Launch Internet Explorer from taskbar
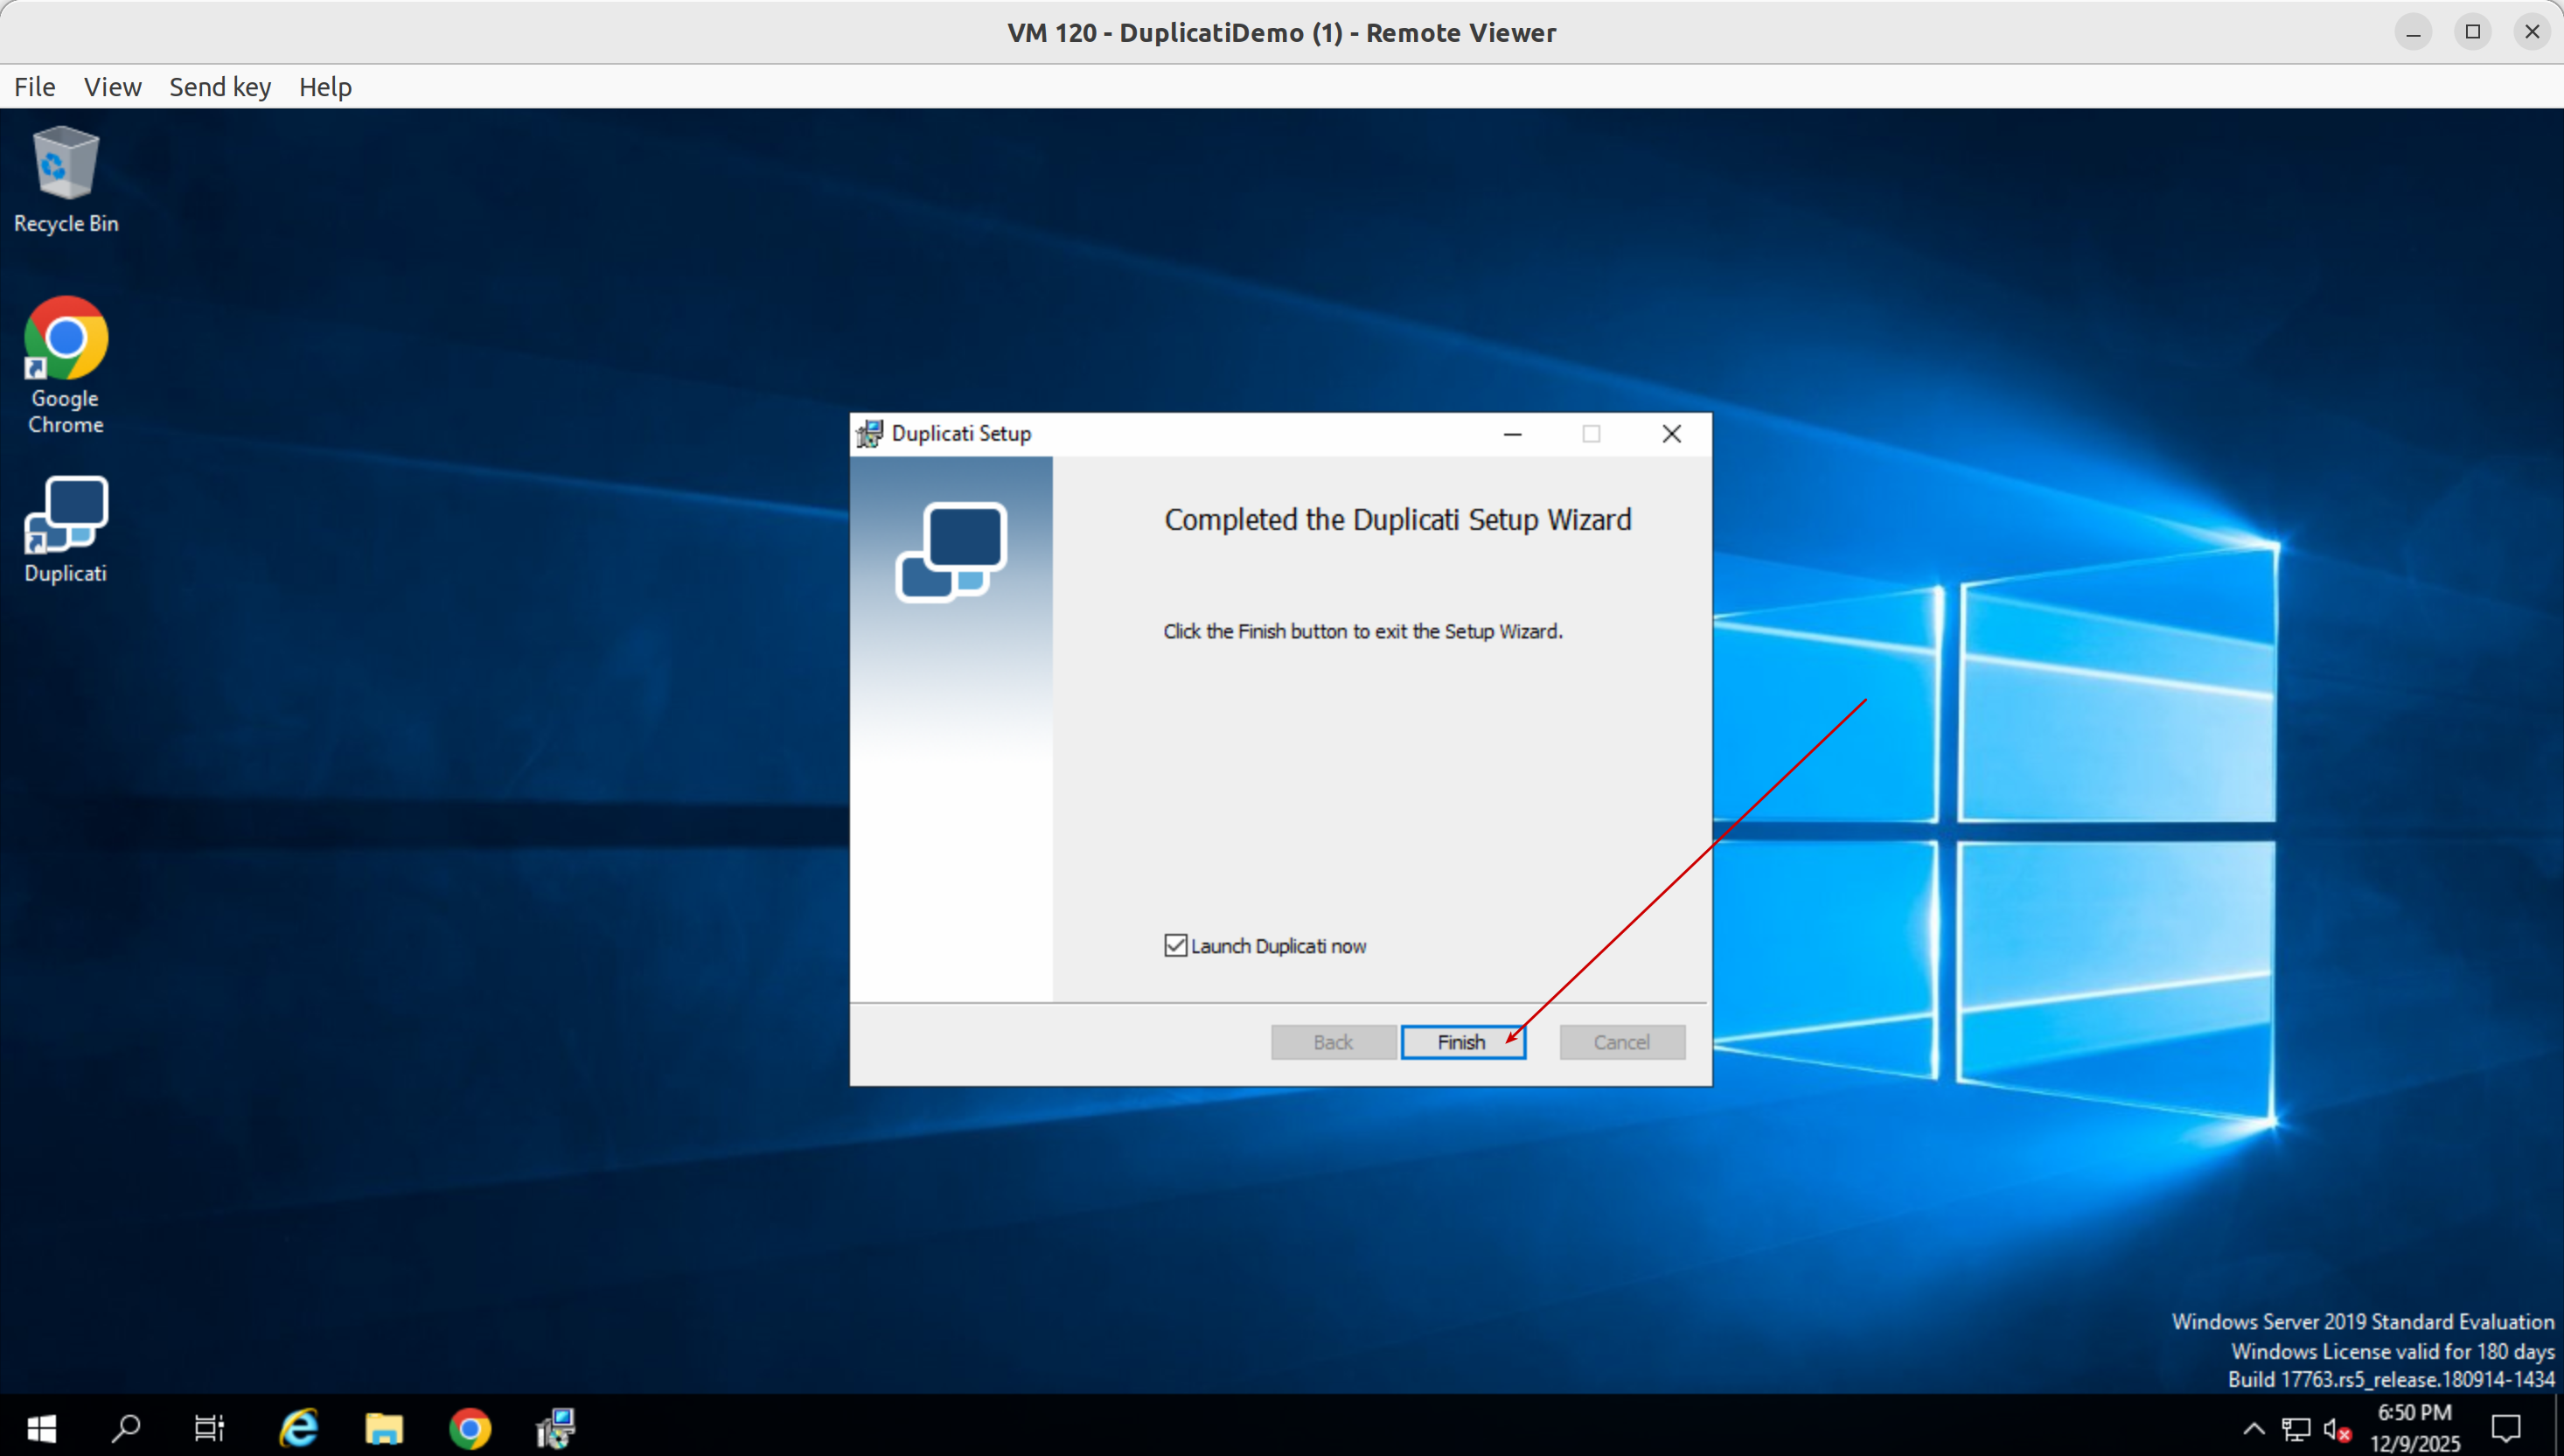The image size is (2564, 1456). pyautogui.click(x=298, y=1428)
